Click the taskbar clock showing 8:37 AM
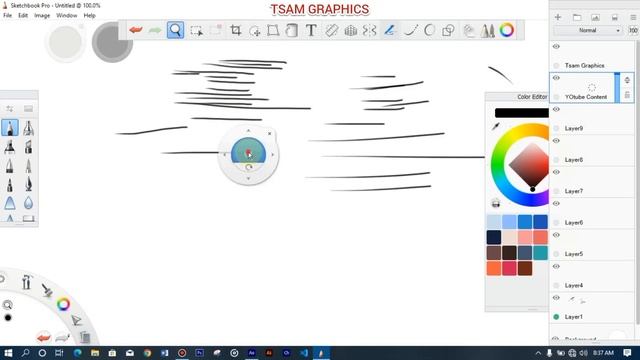Viewport: 640px width, 360px height. [603, 353]
